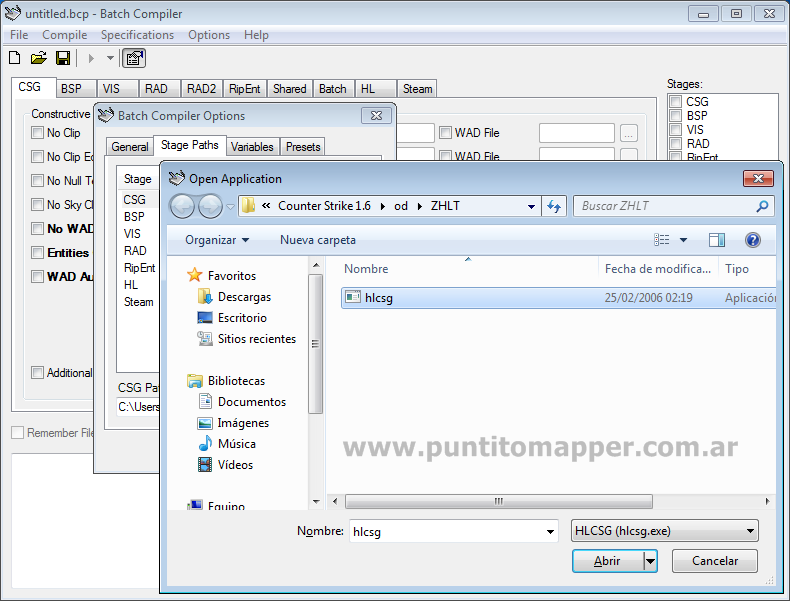Viewport: 790px width, 601px height.
Task: Click the Forward navigation arrow in Open Application
Action: point(210,206)
